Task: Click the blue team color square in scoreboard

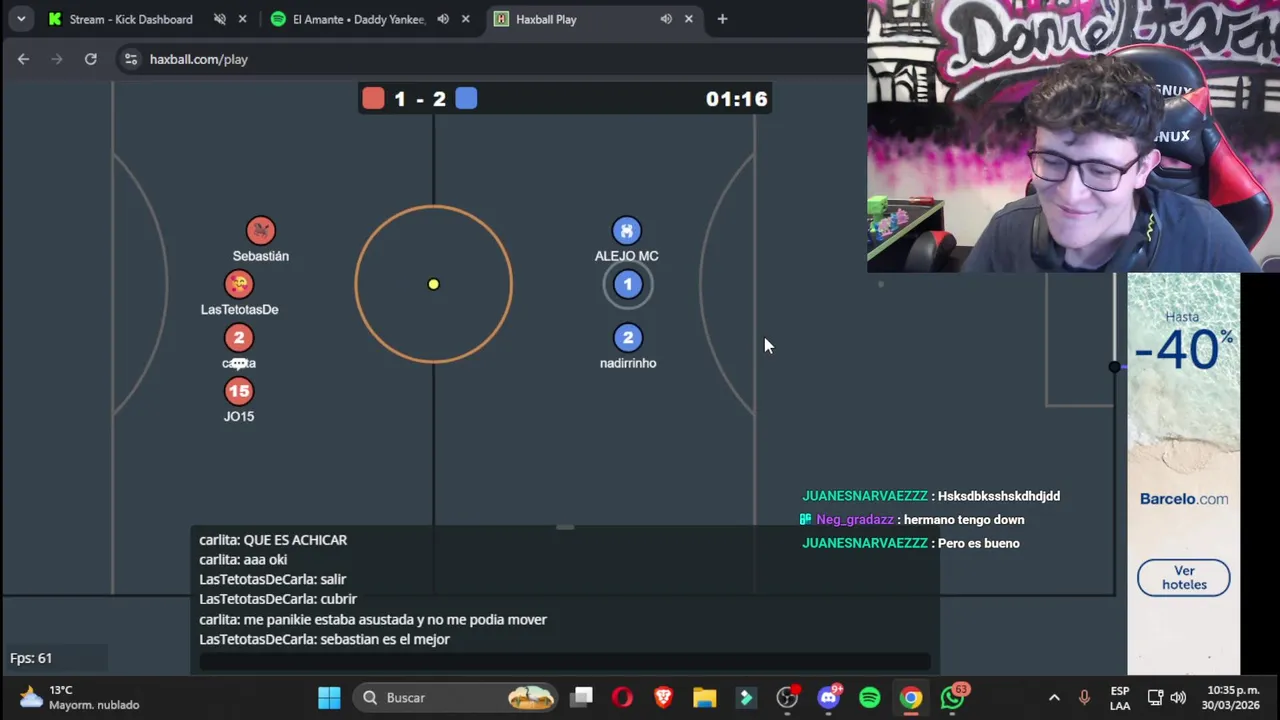Action: point(466,98)
